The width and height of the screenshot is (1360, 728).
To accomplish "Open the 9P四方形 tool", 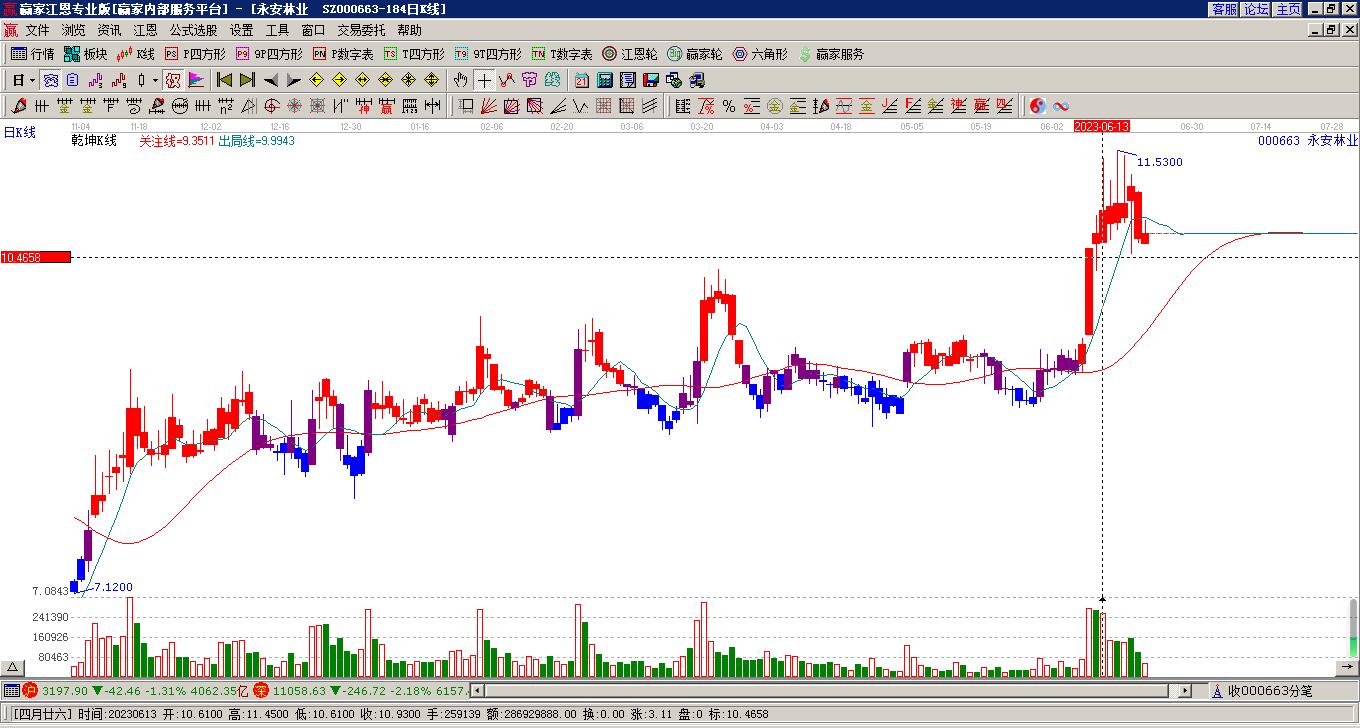I will point(269,54).
